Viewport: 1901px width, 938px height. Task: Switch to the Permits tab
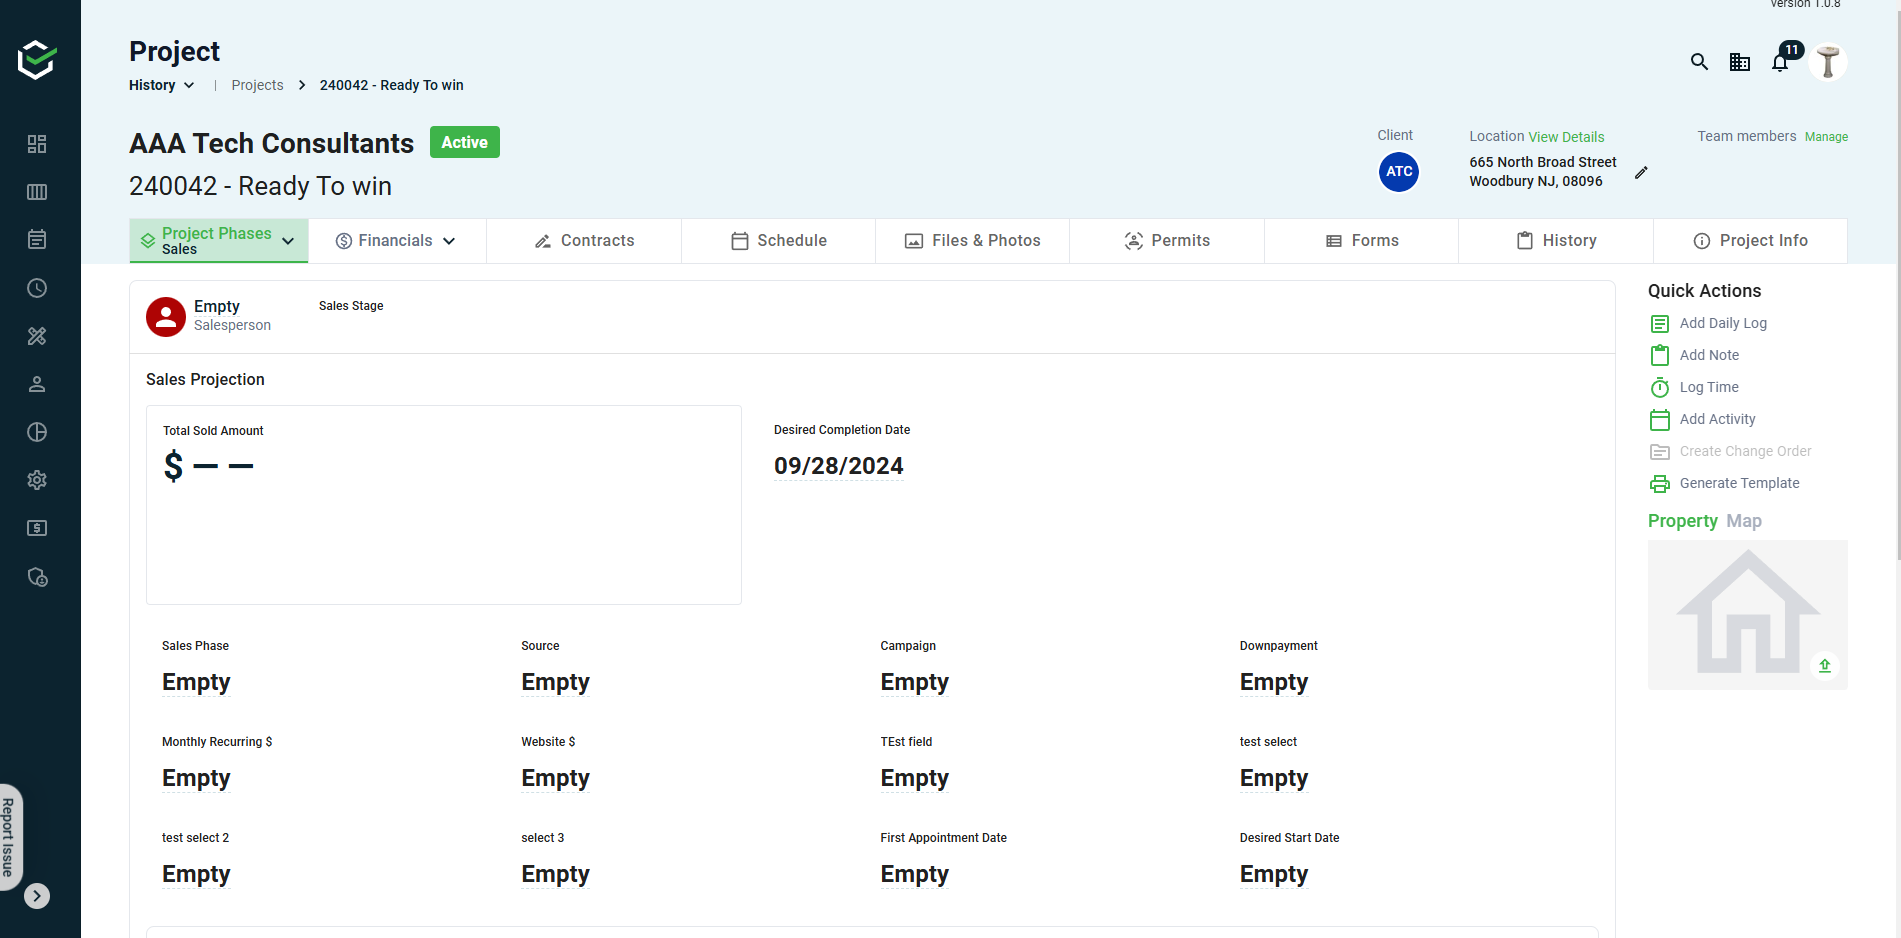(1167, 241)
